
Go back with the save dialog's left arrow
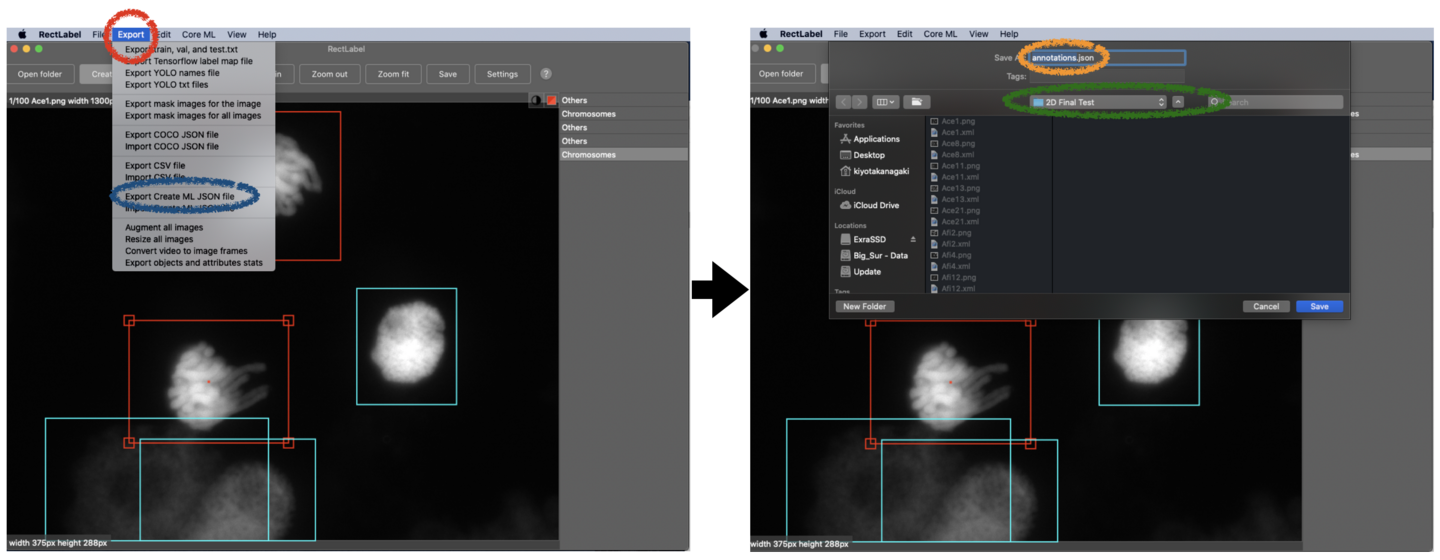843,102
